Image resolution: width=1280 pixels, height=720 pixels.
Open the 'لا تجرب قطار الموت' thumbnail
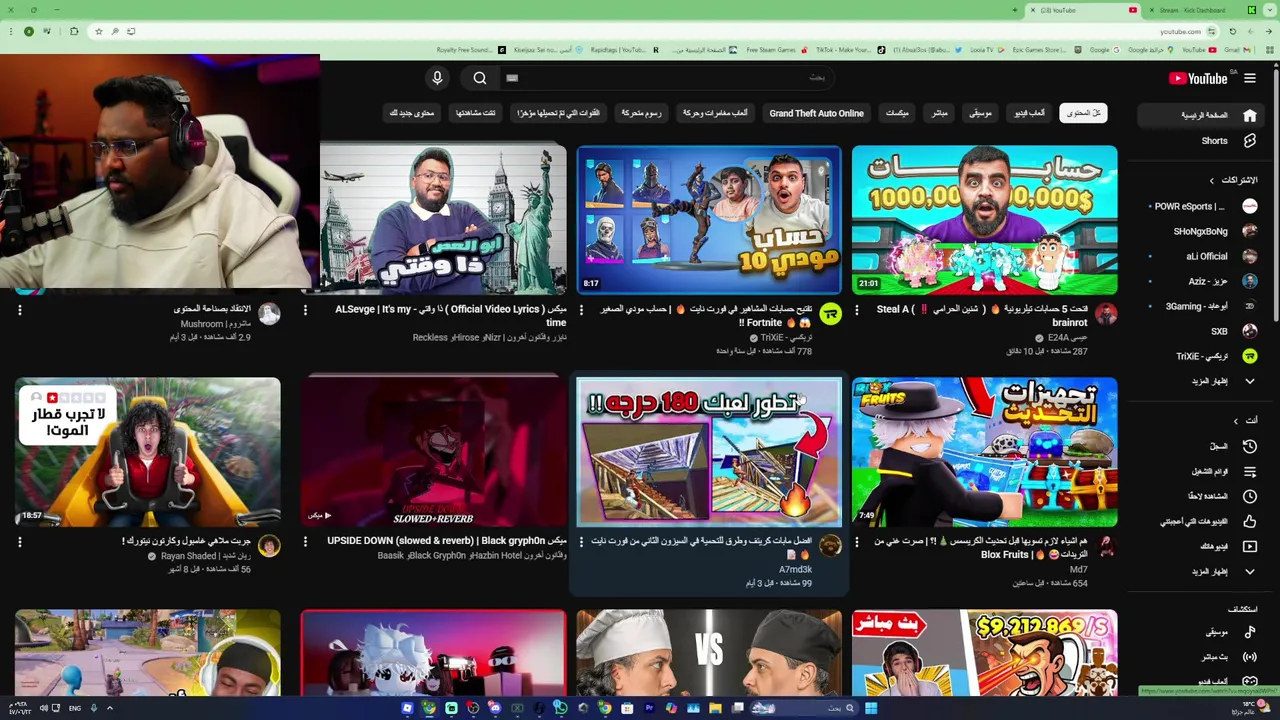pos(148,452)
